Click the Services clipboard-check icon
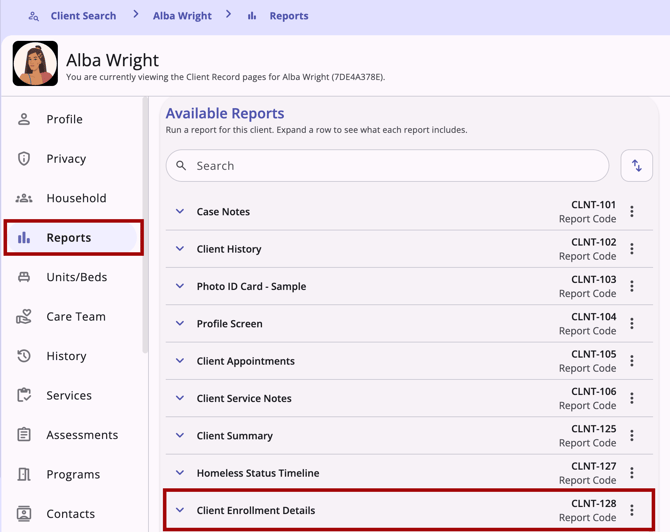 [24, 395]
